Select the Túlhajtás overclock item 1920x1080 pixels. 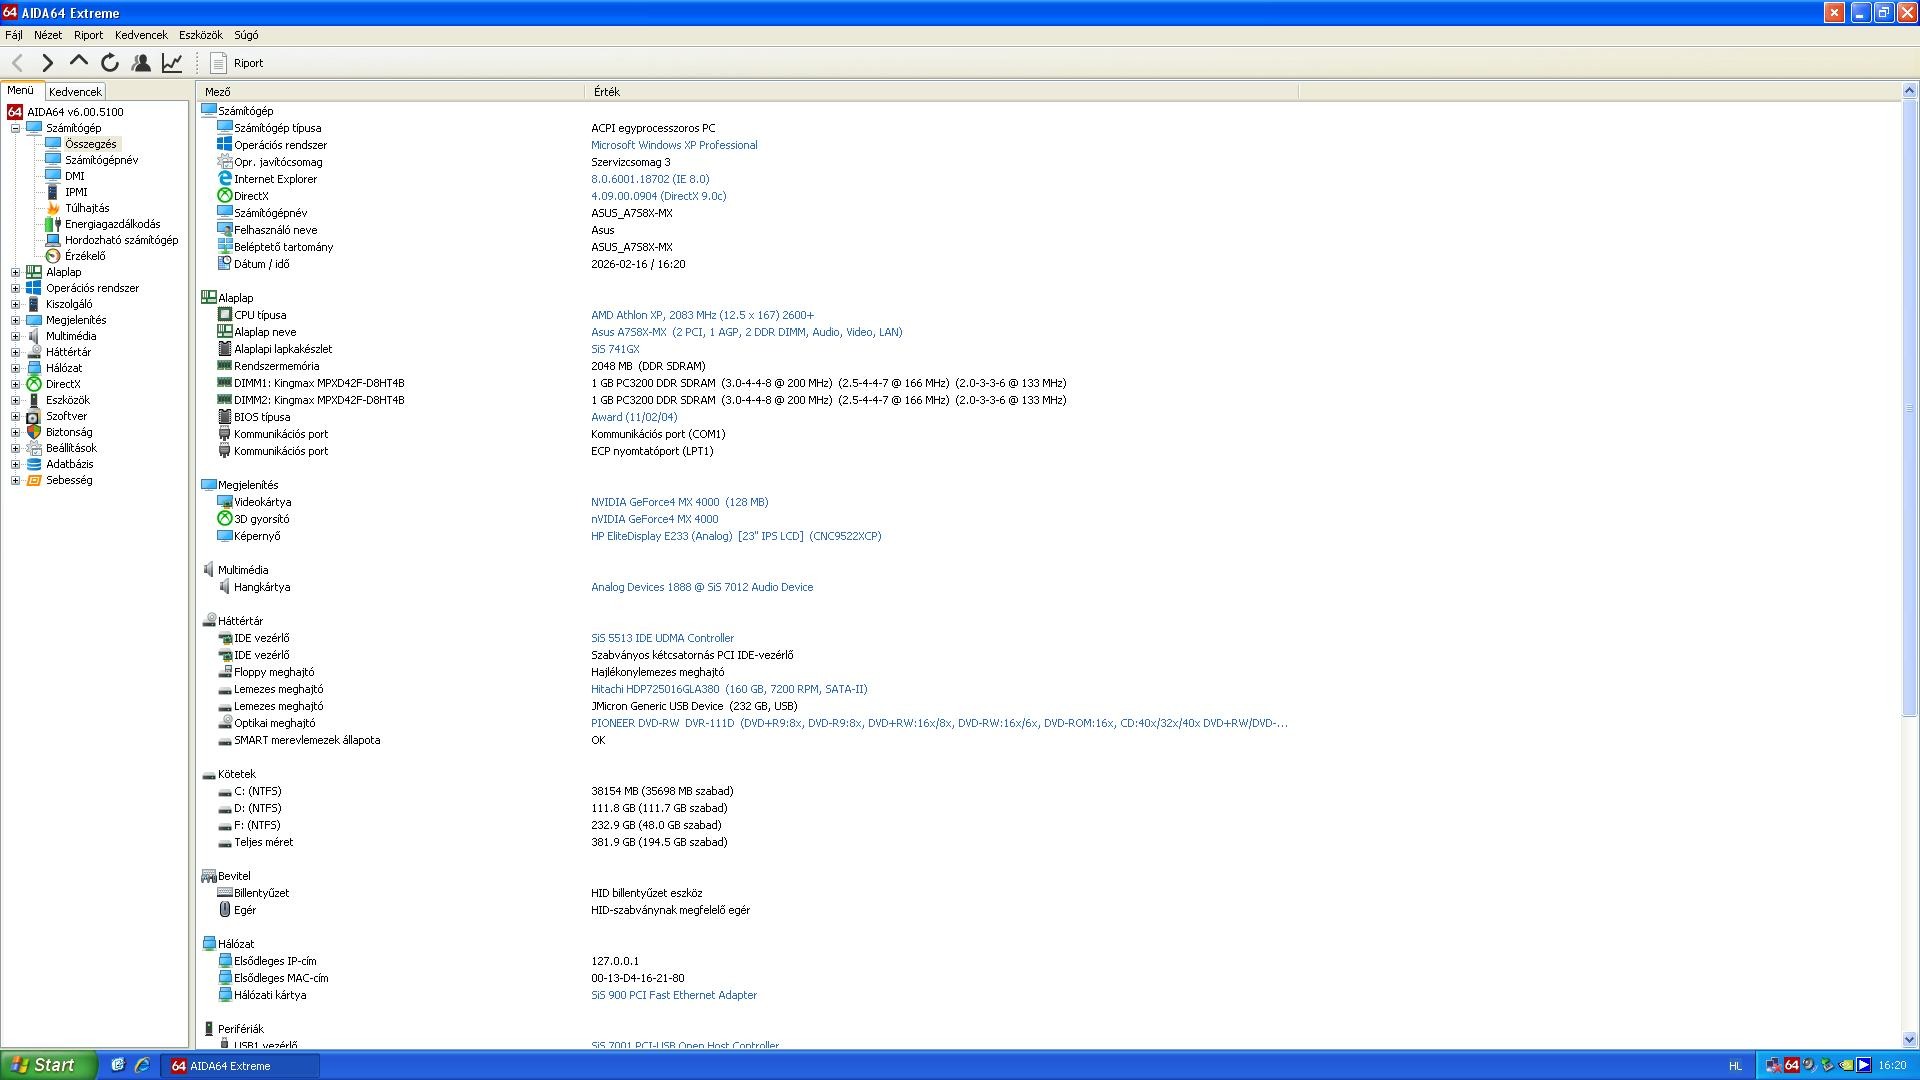87,208
